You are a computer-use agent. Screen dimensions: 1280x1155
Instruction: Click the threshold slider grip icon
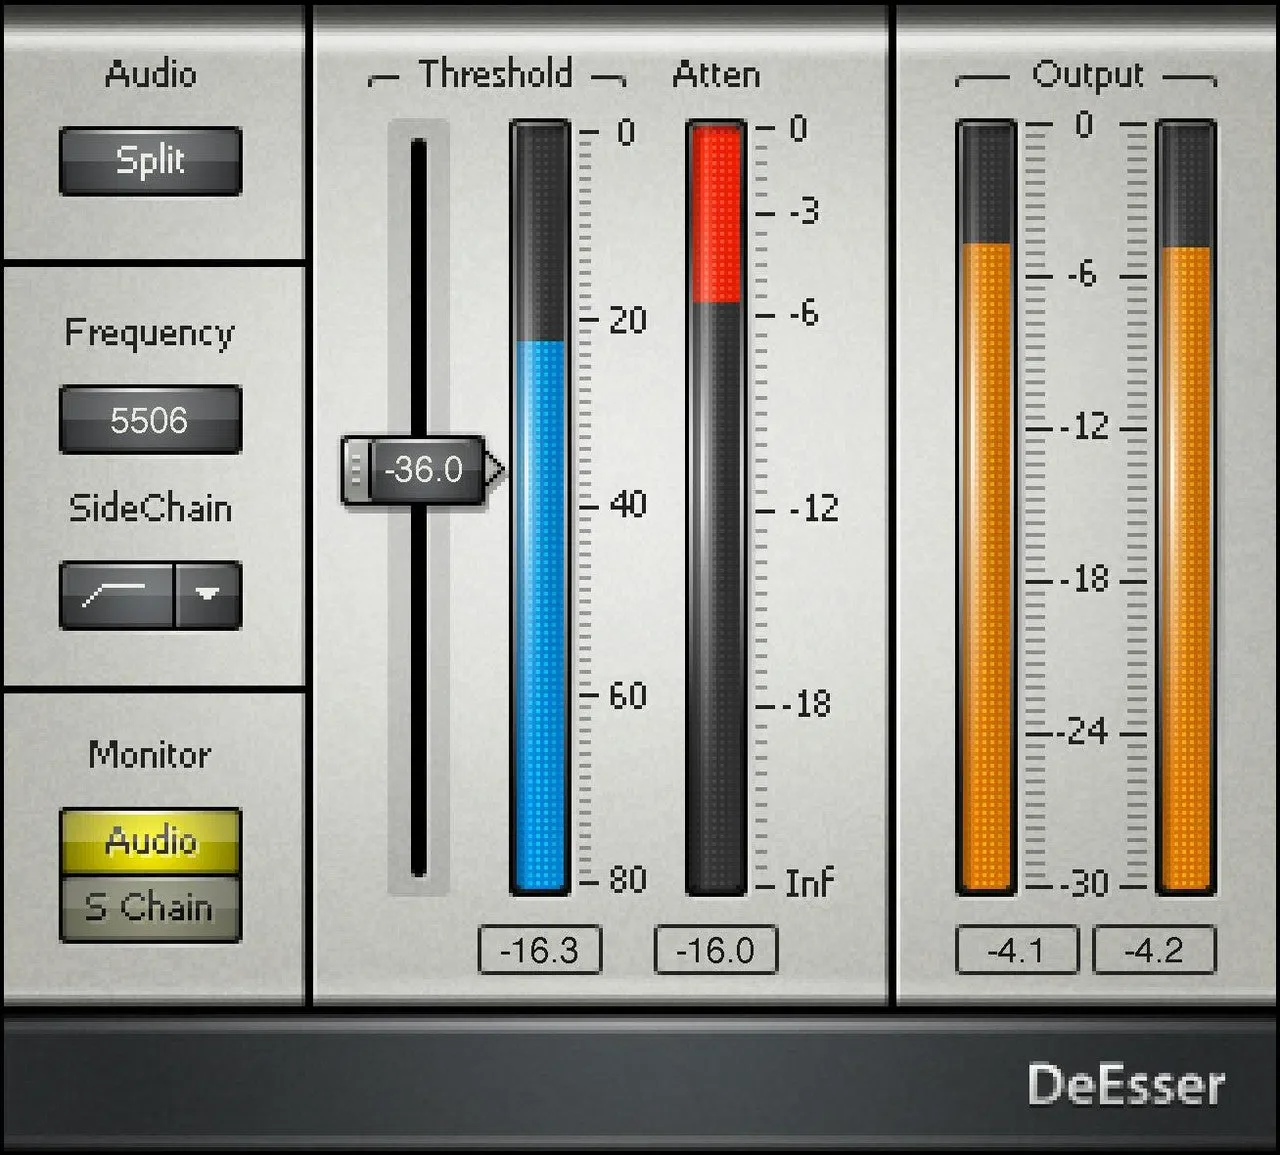(x=356, y=469)
